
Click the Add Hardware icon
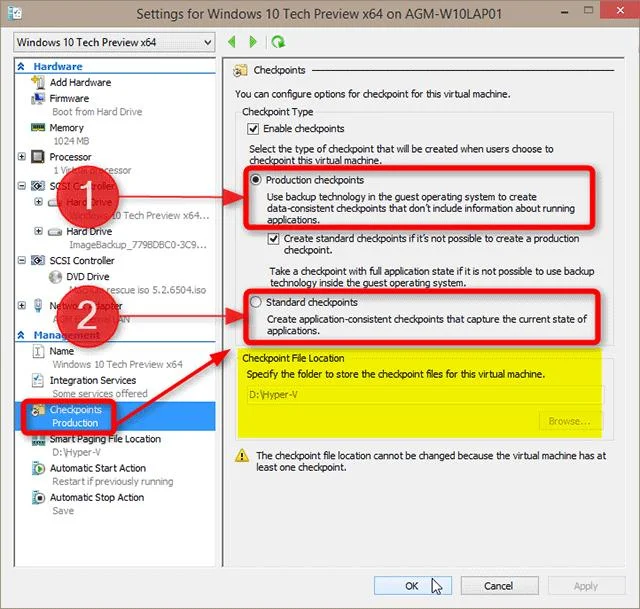(x=38, y=82)
